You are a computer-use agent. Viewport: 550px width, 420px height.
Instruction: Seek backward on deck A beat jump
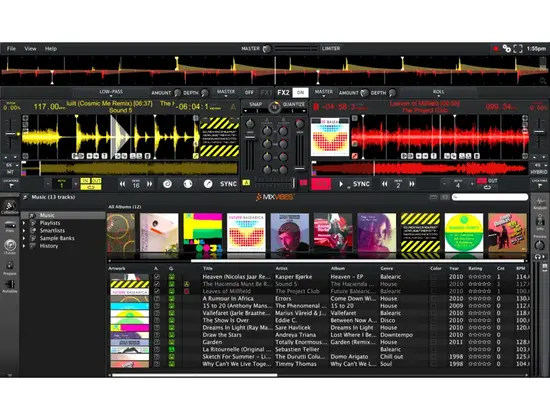tap(122, 184)
